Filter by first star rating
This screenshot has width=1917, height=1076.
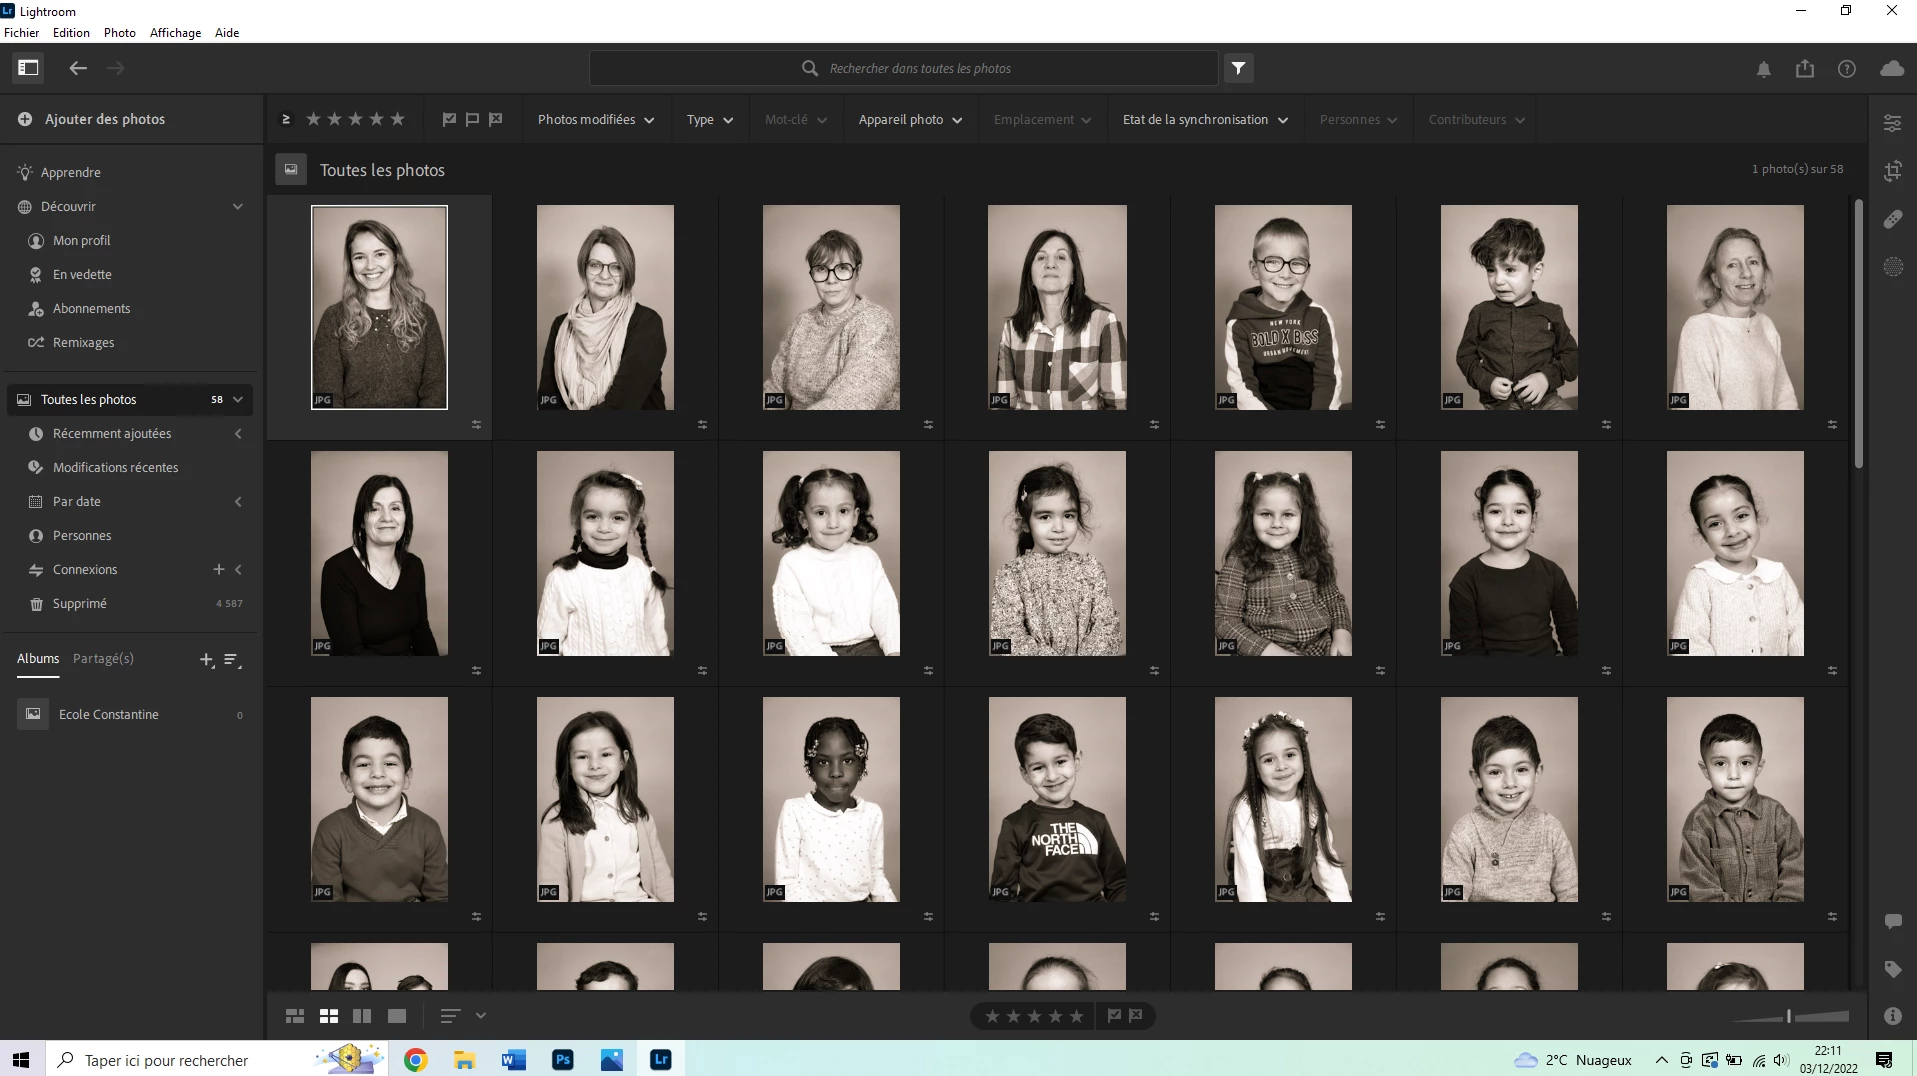[x=313, y=119]
